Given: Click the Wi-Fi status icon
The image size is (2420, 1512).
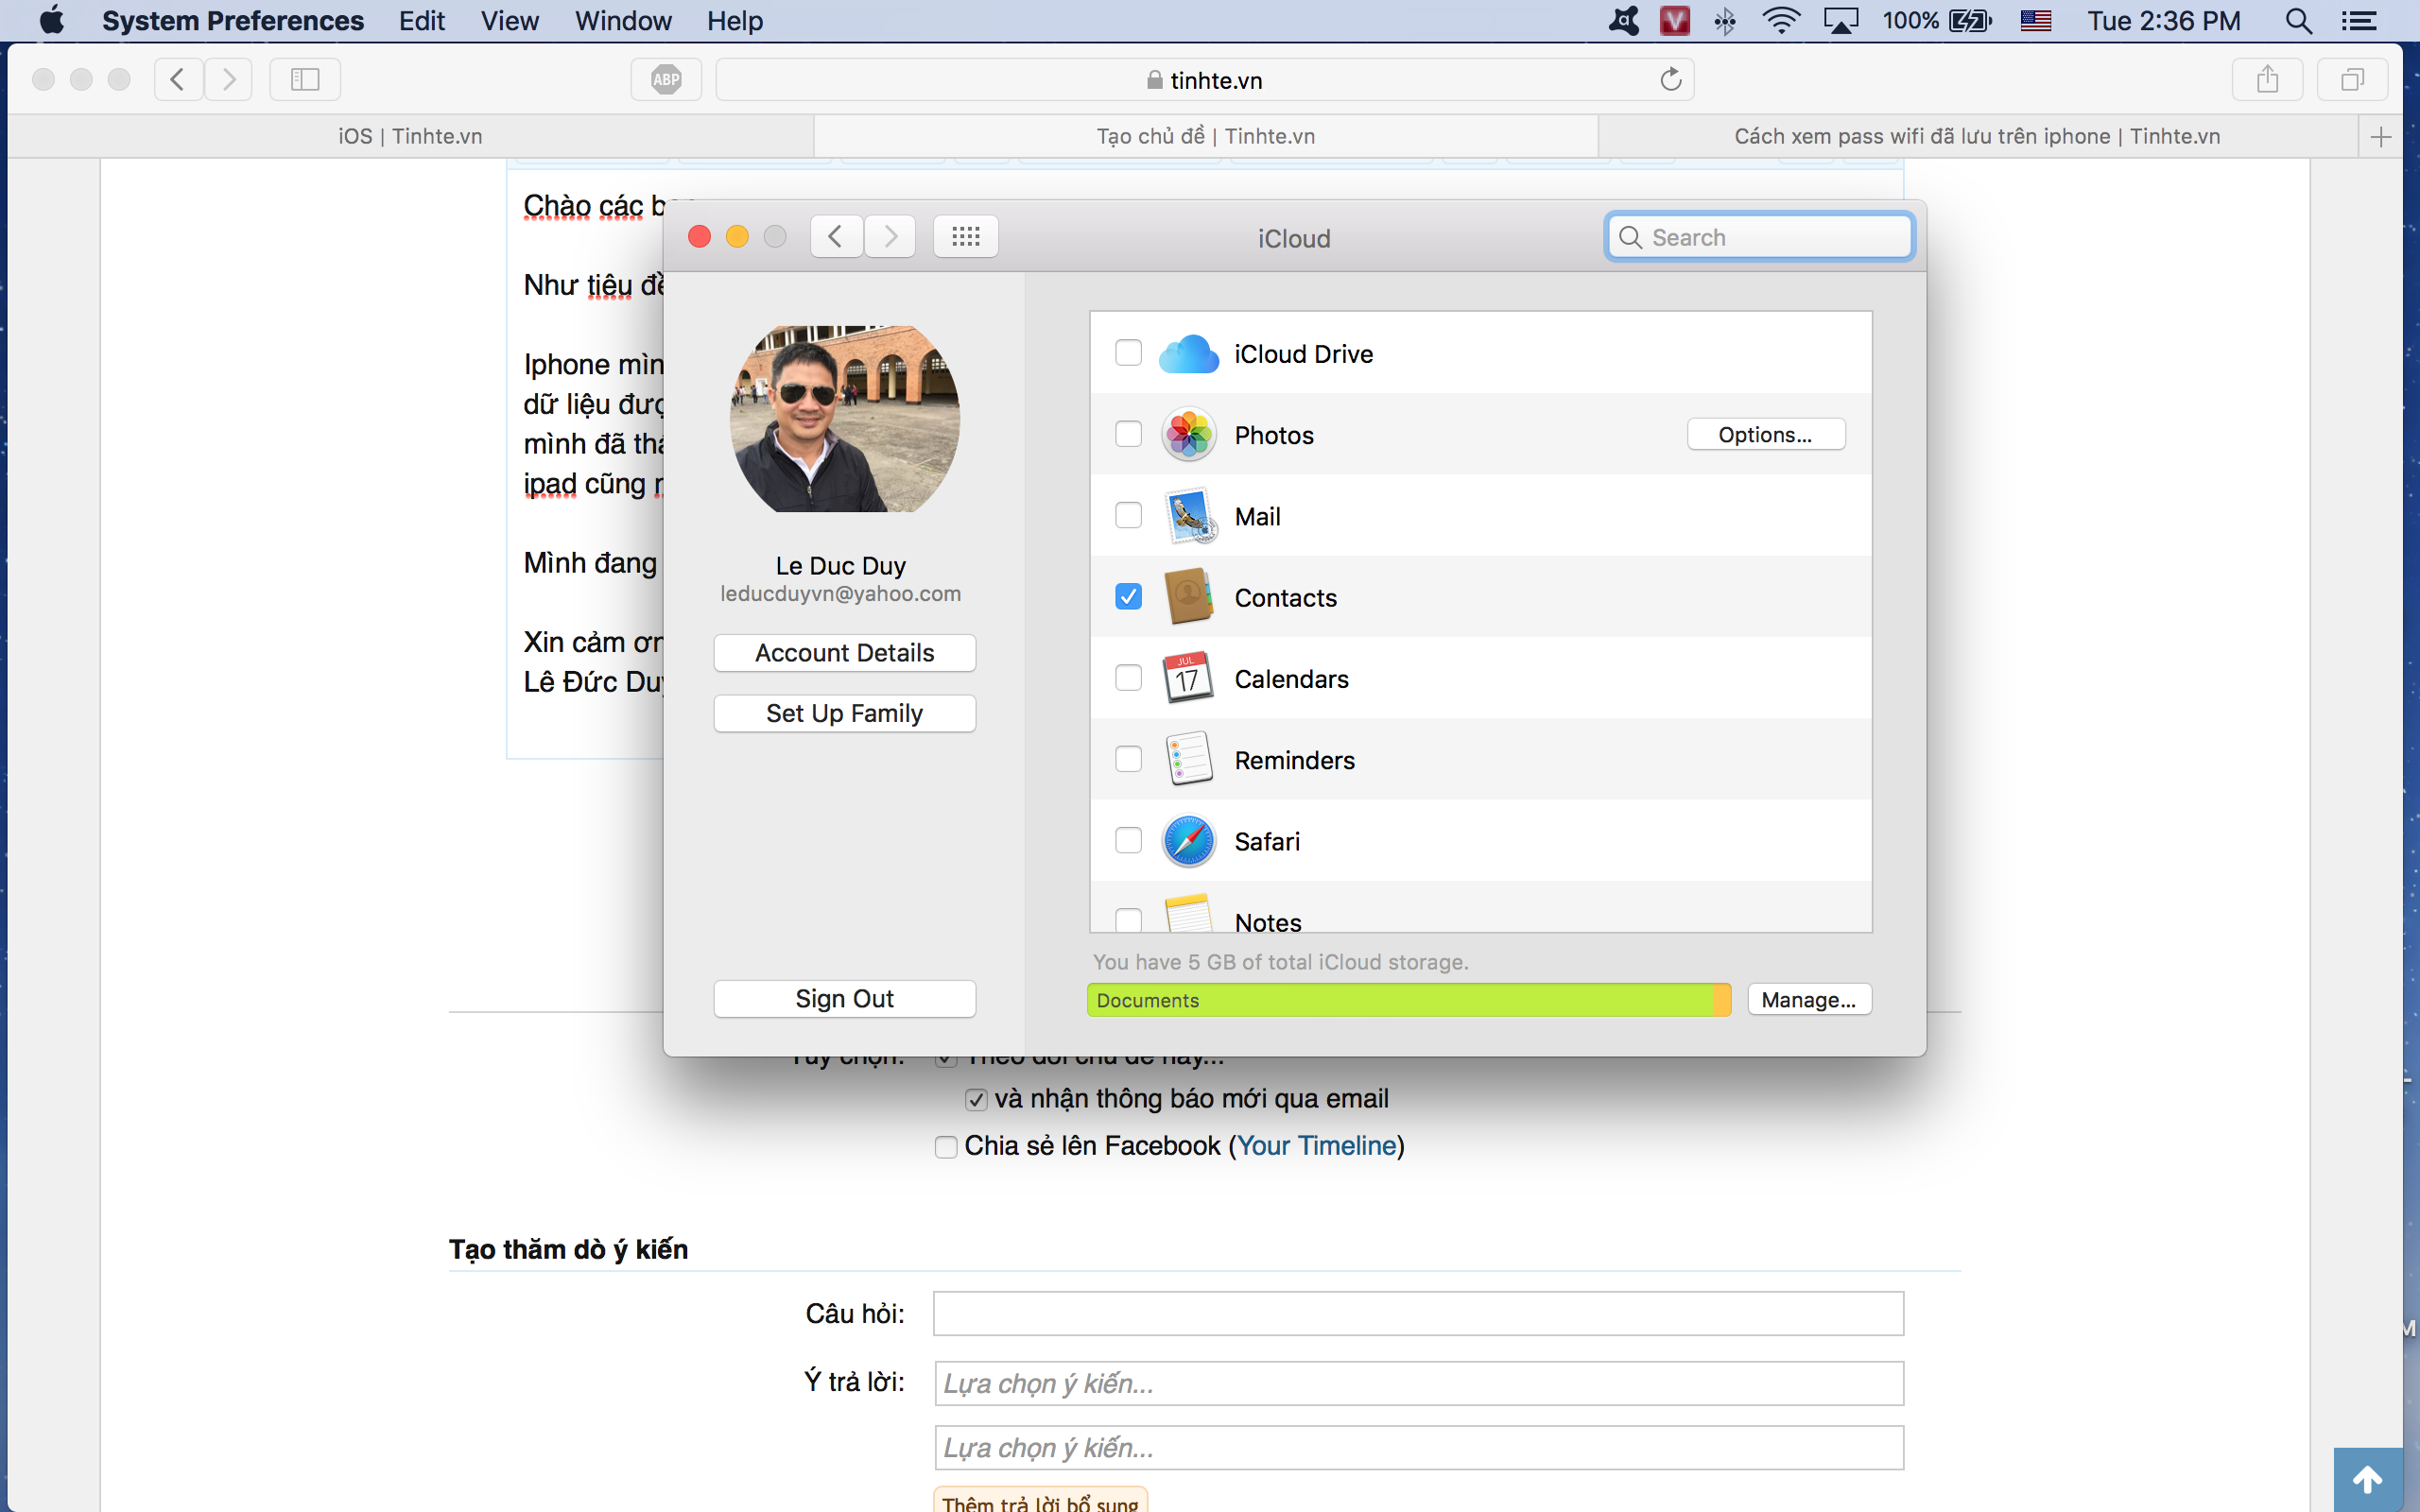Looking at the screenshot, I should pyautogui.click(x=1781, y=21).
